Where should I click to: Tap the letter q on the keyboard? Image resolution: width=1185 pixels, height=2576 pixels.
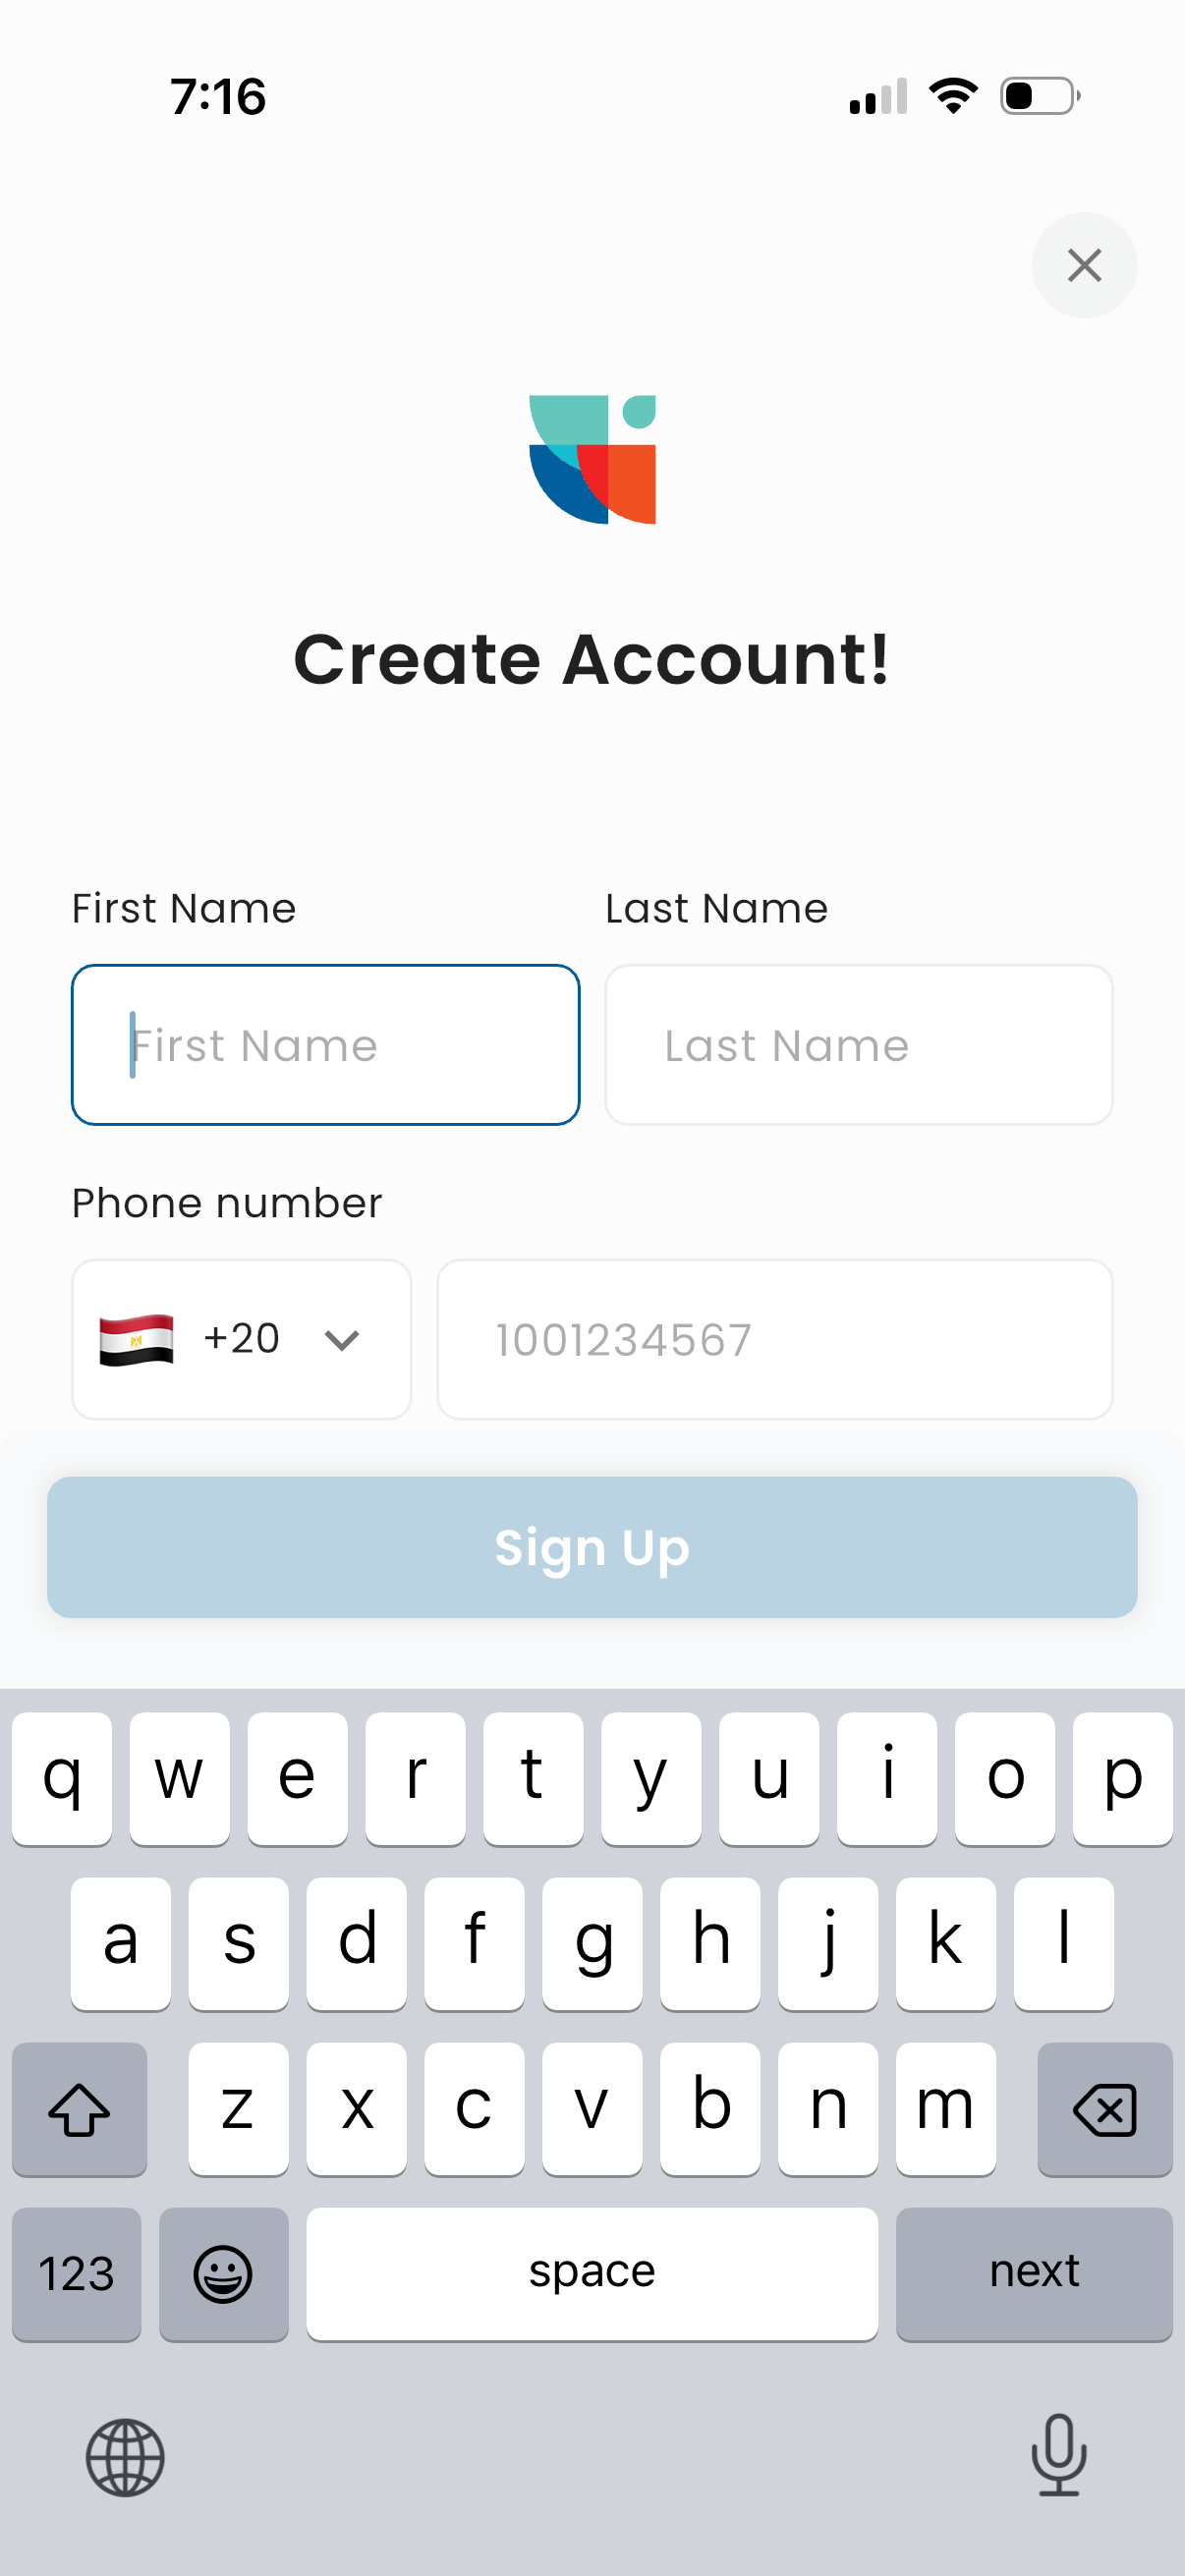[x=61, y=1778]
